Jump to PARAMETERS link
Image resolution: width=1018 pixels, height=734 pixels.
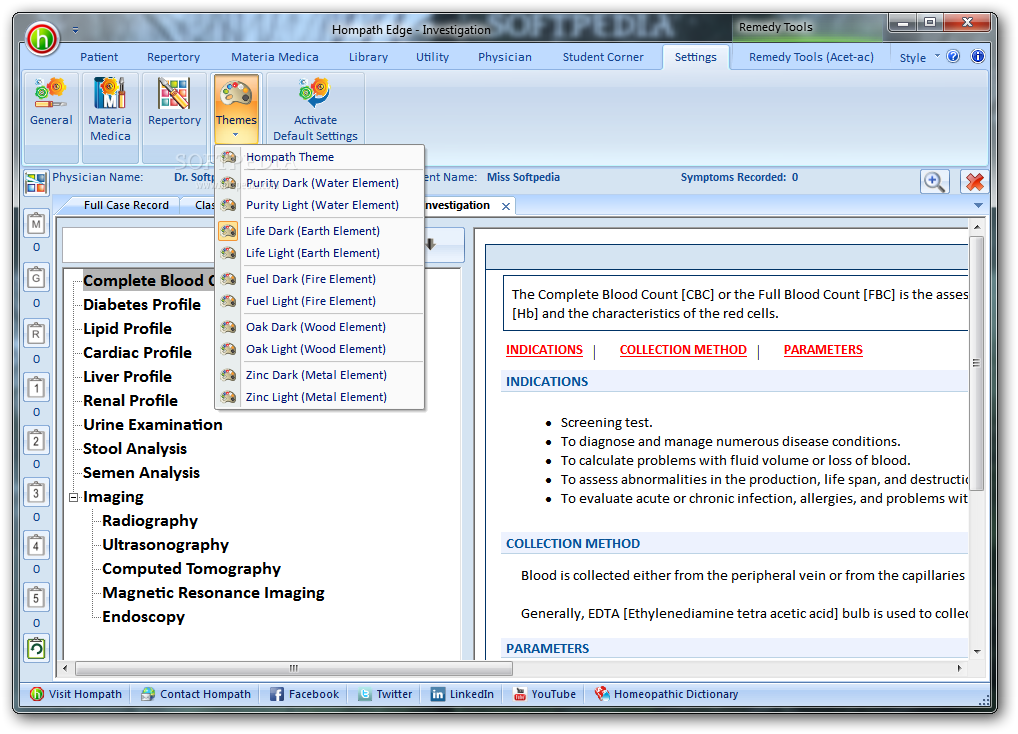(823, 350)
